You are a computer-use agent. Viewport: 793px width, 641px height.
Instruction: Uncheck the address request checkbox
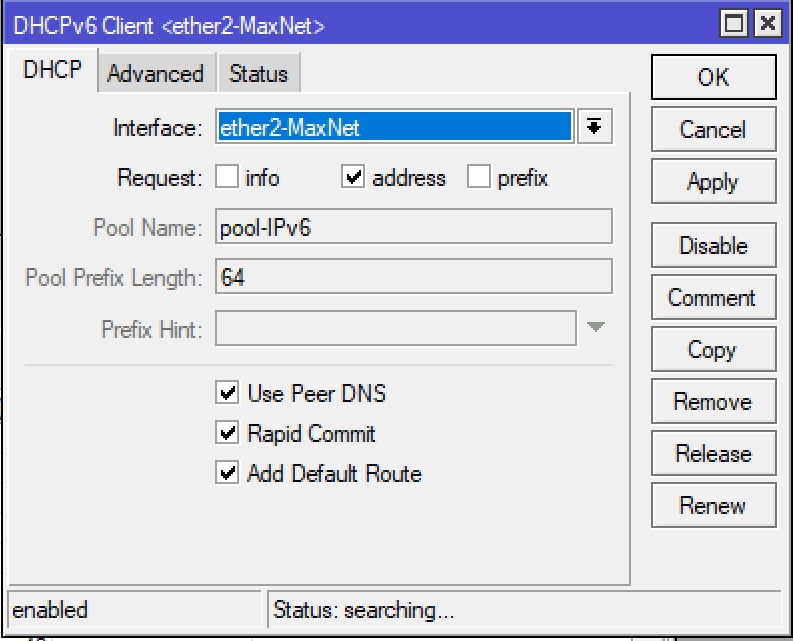(x=353, y=177)
